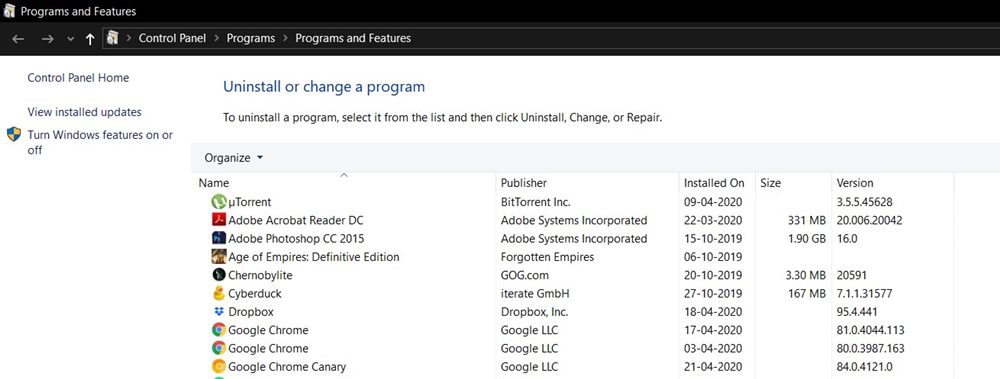This screenshot has width=1000, height=379.
Task: Click the address bar Control Panel icon
Action: [113, 38]
